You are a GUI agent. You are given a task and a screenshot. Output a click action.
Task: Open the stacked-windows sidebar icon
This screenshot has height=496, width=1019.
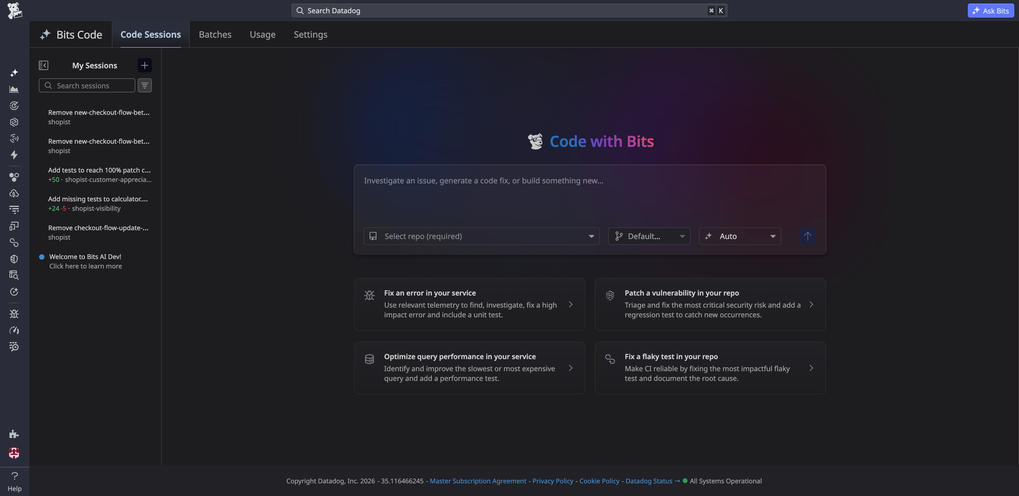click(x=14, y=226)
